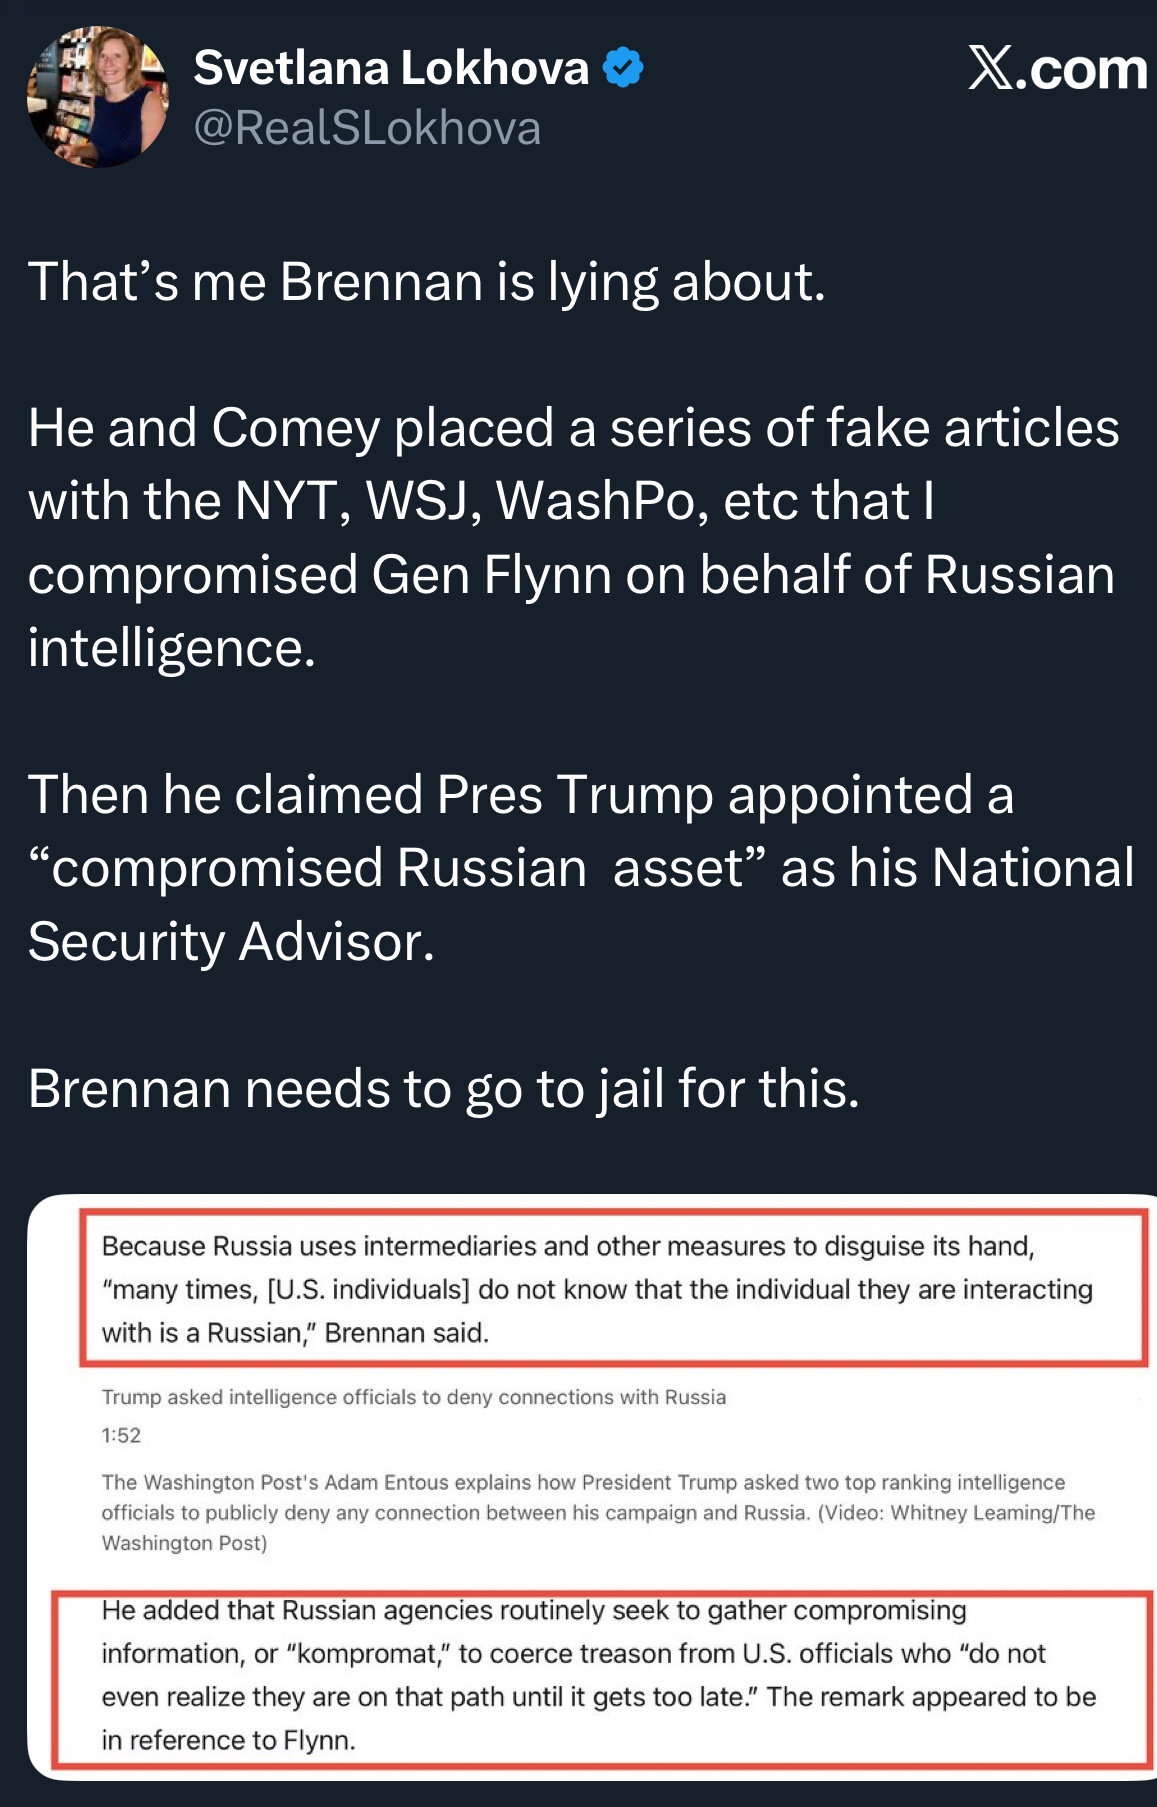Click Svetlana Lokhova's profile avatar photo
Image resolution: width=1157 pixels, height=1807 pixels.
[x=97, y=97]
